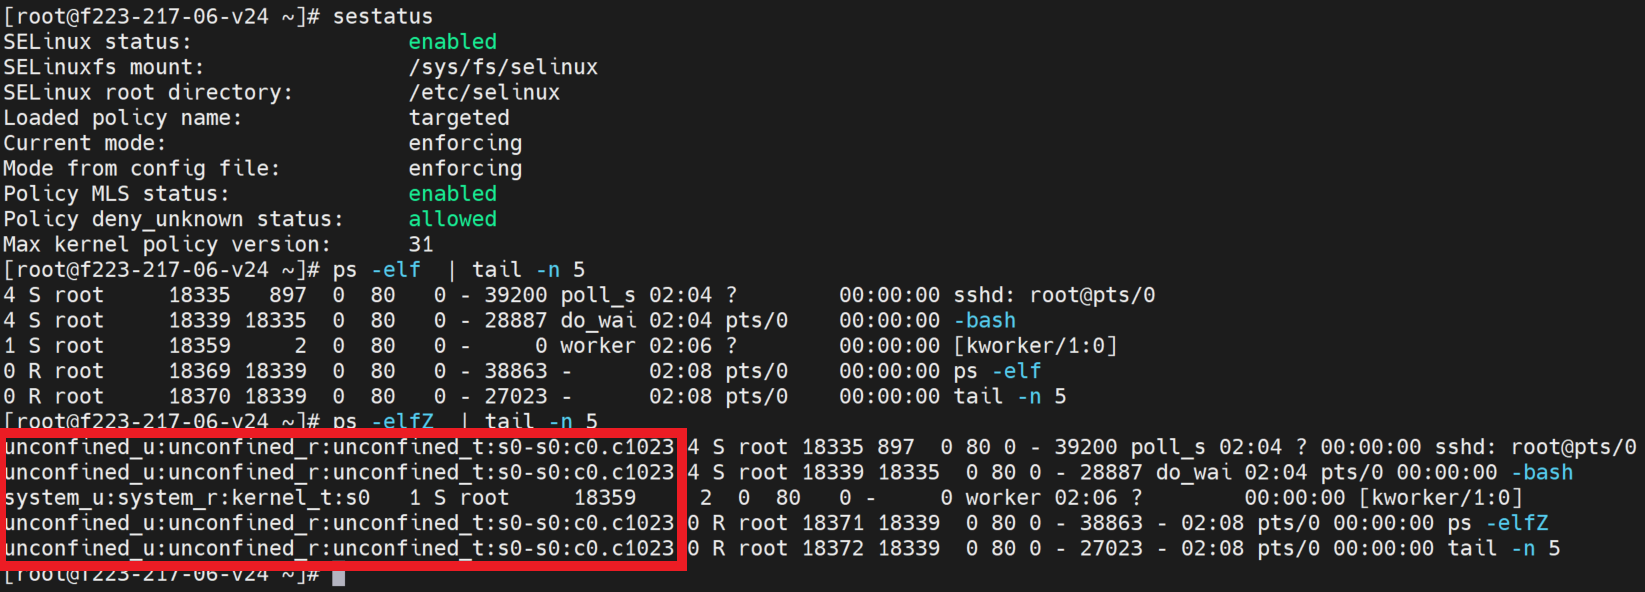Screen dimensions: 1645x592
Task: Click blue "-bash" in the first ps -elf output
Action: [984, 320]
